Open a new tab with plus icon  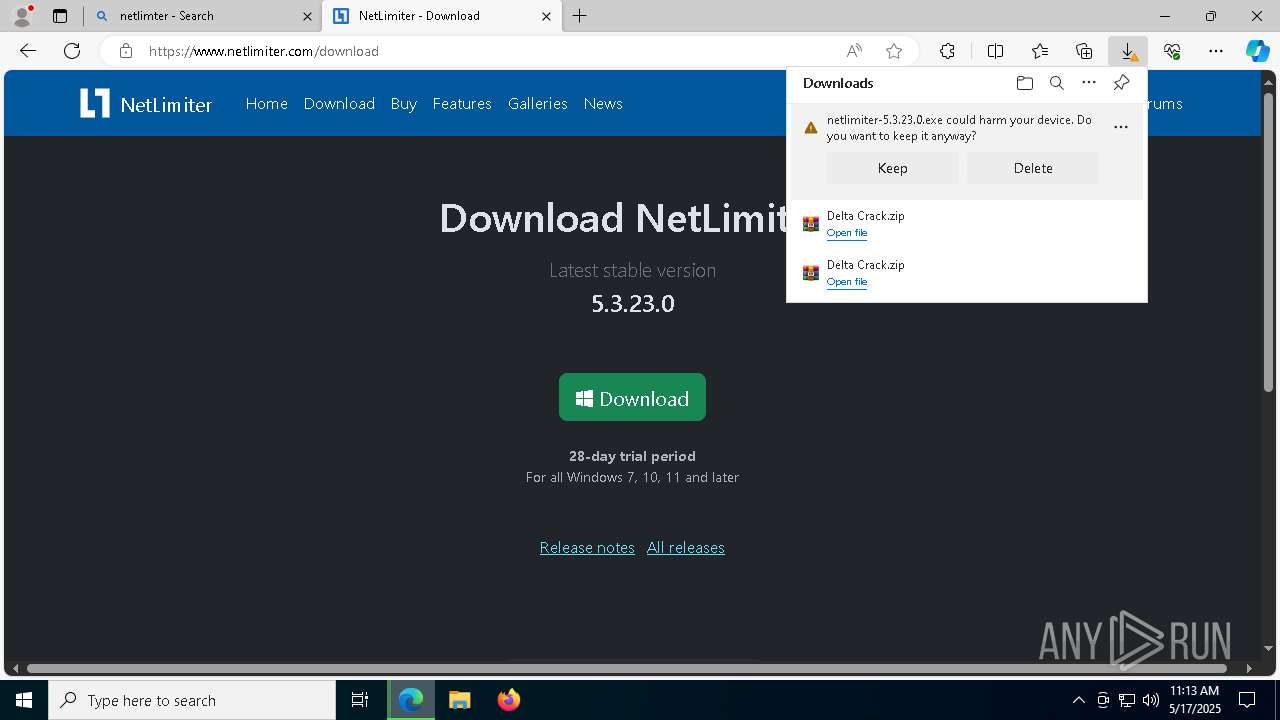580,16
